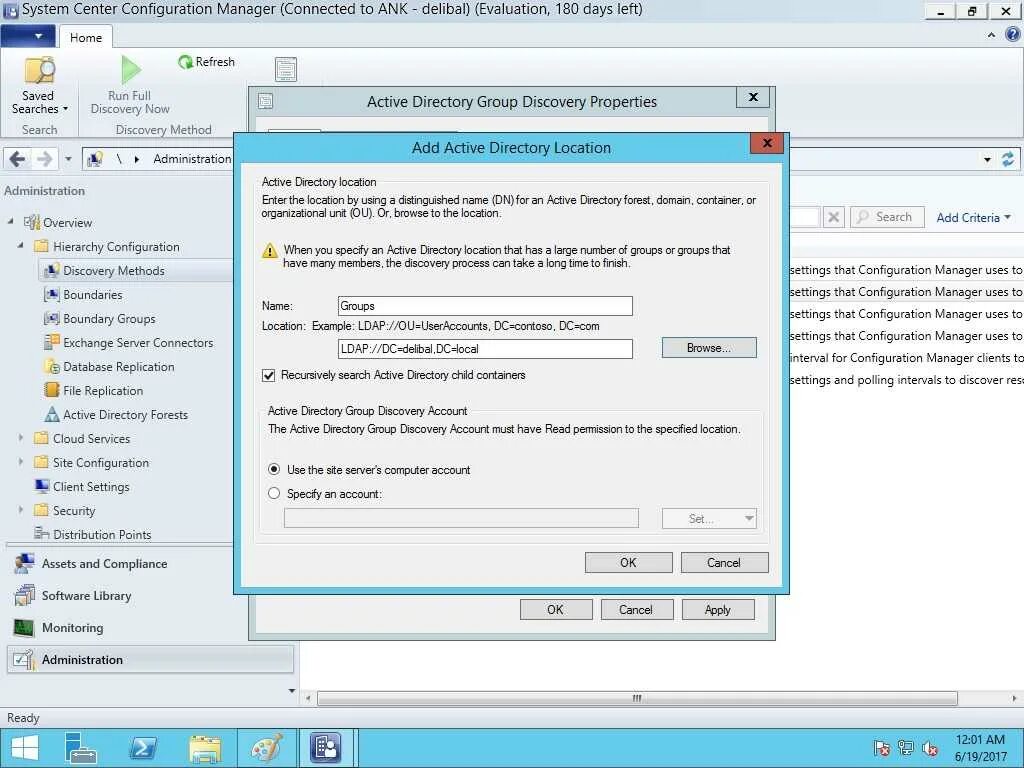The width and height of the screenshot is (1024, 768).
Task: Open Windows Start button
Action: (x=25, y=748)
